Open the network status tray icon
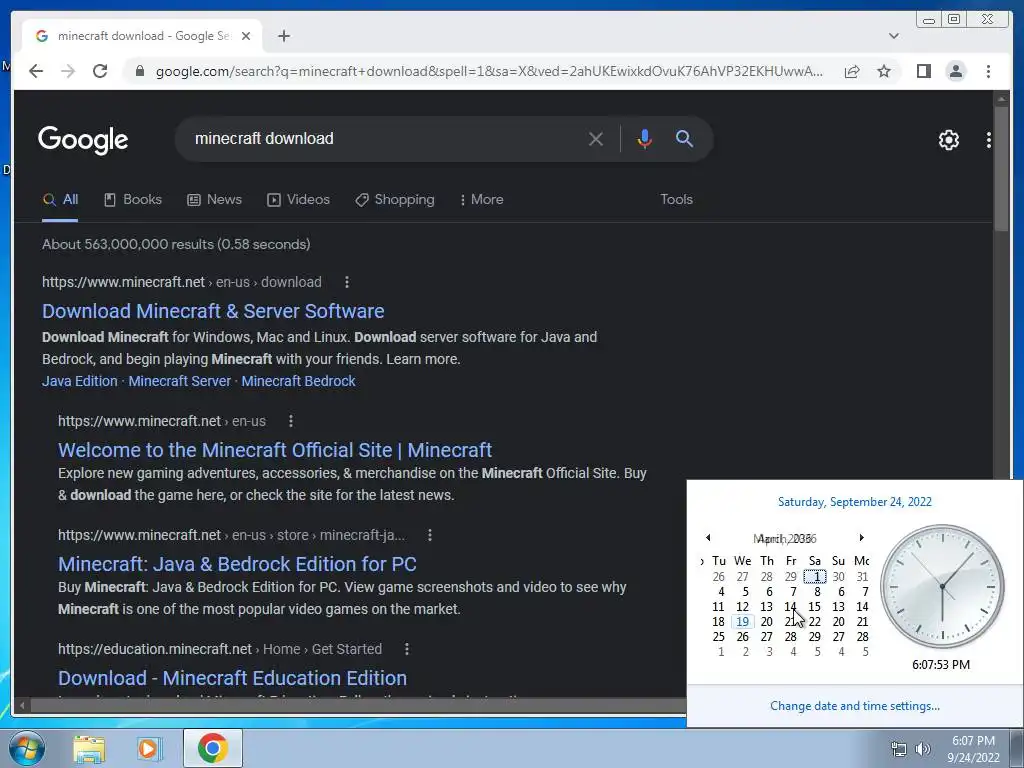 899,749
